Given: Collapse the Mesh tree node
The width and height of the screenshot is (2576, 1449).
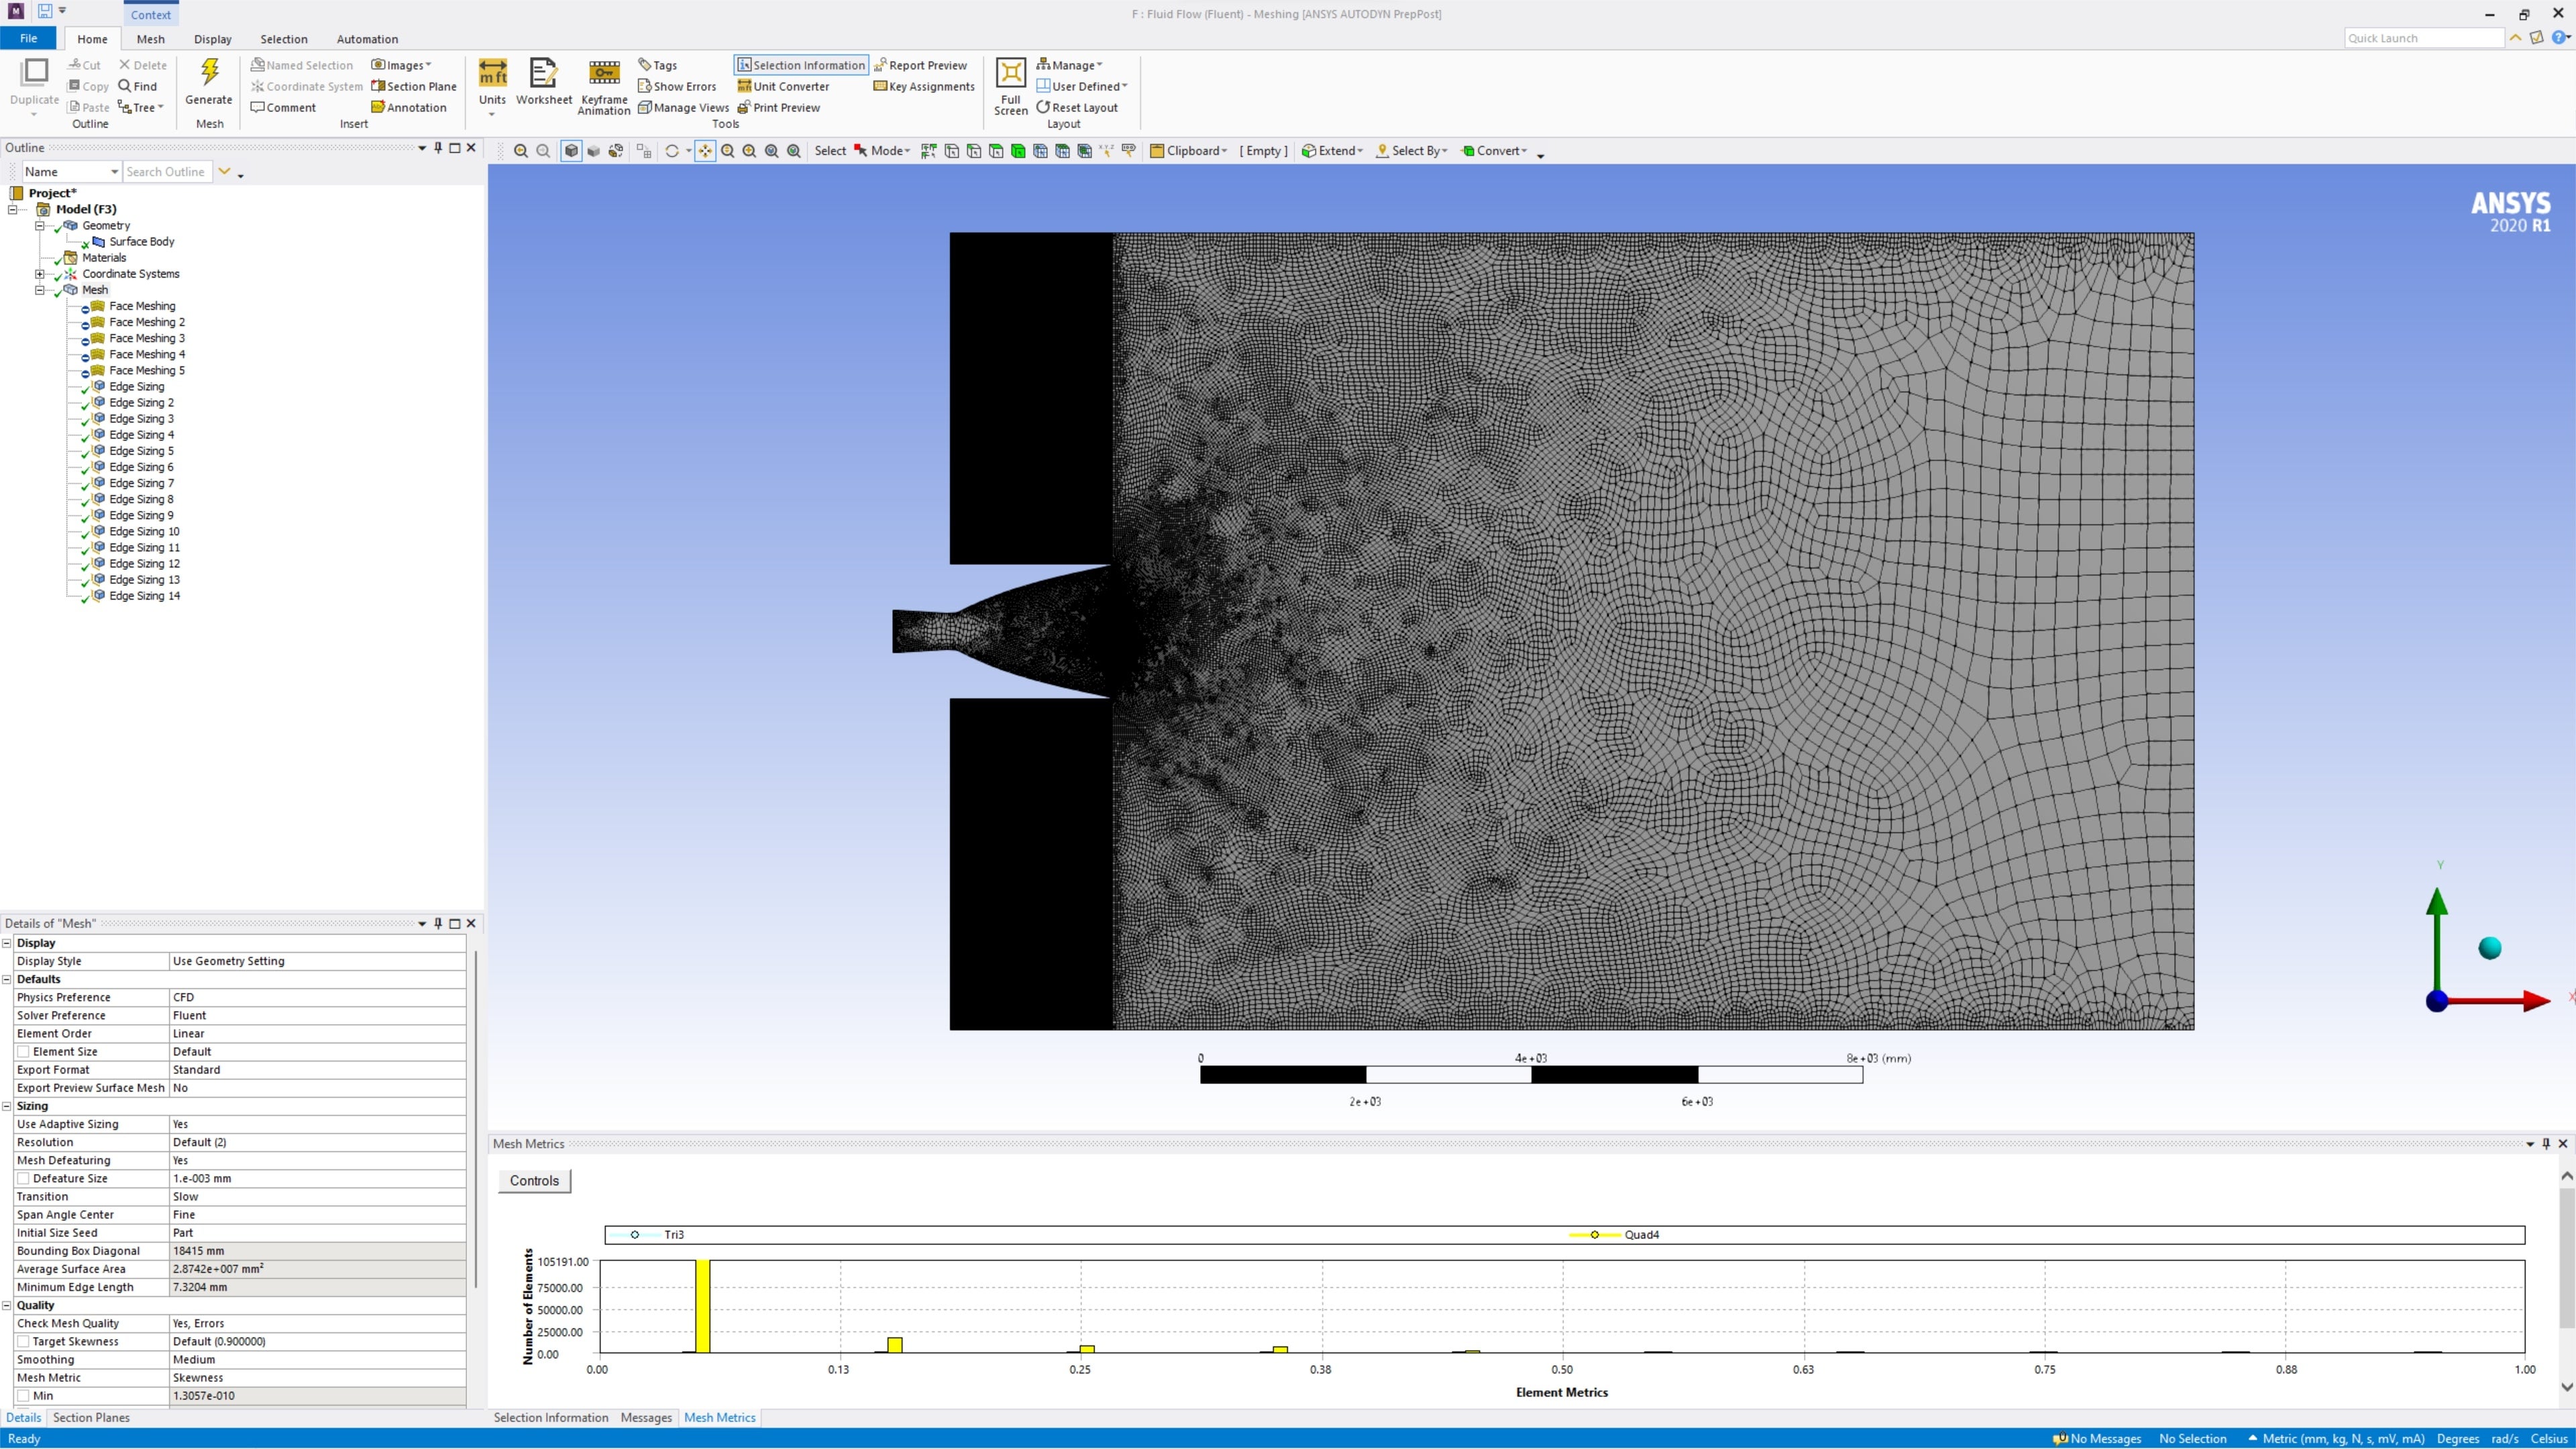Looking at the screenshot, I should tap(40, 290).
